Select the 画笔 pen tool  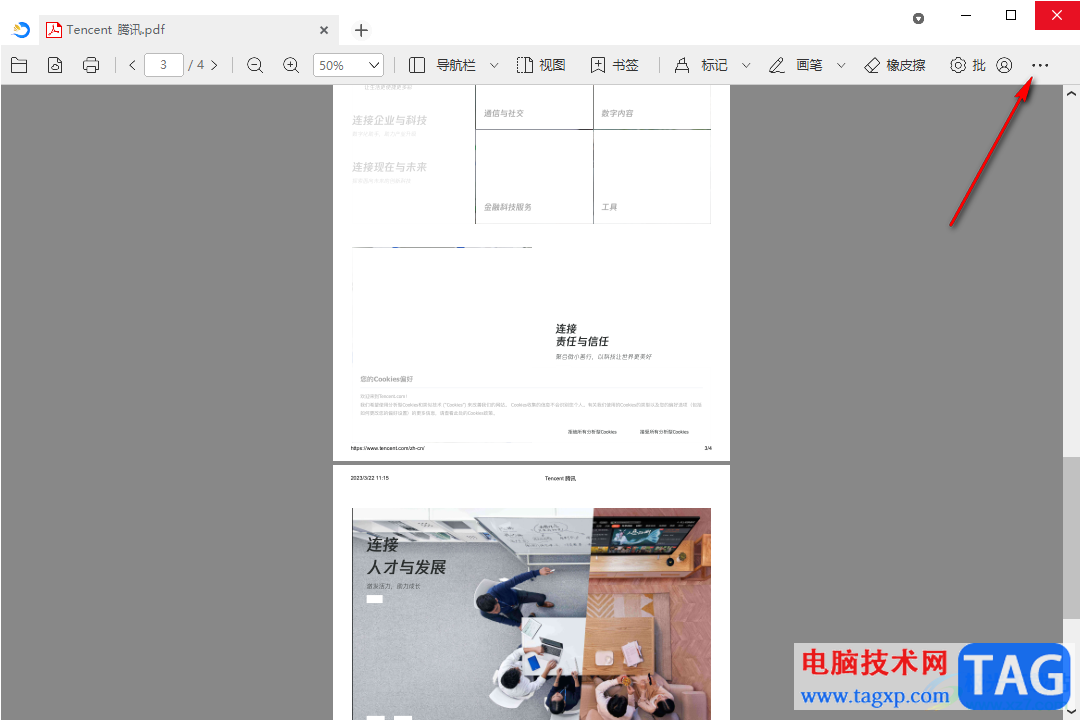[x=796, y=65]
